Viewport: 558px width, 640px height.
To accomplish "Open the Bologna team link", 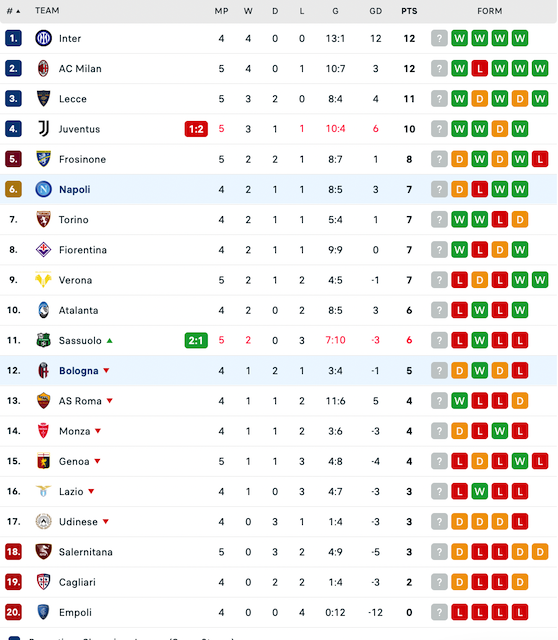I will click(78, 371).
